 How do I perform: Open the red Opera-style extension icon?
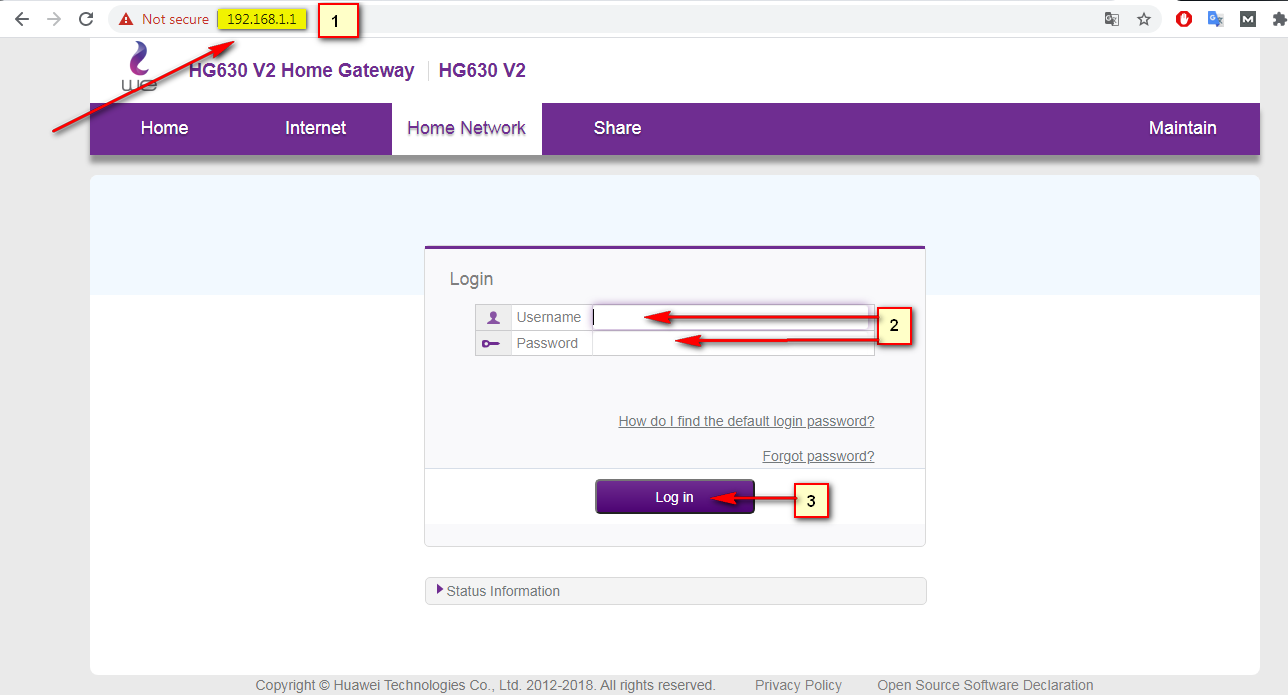(1184, 19)
